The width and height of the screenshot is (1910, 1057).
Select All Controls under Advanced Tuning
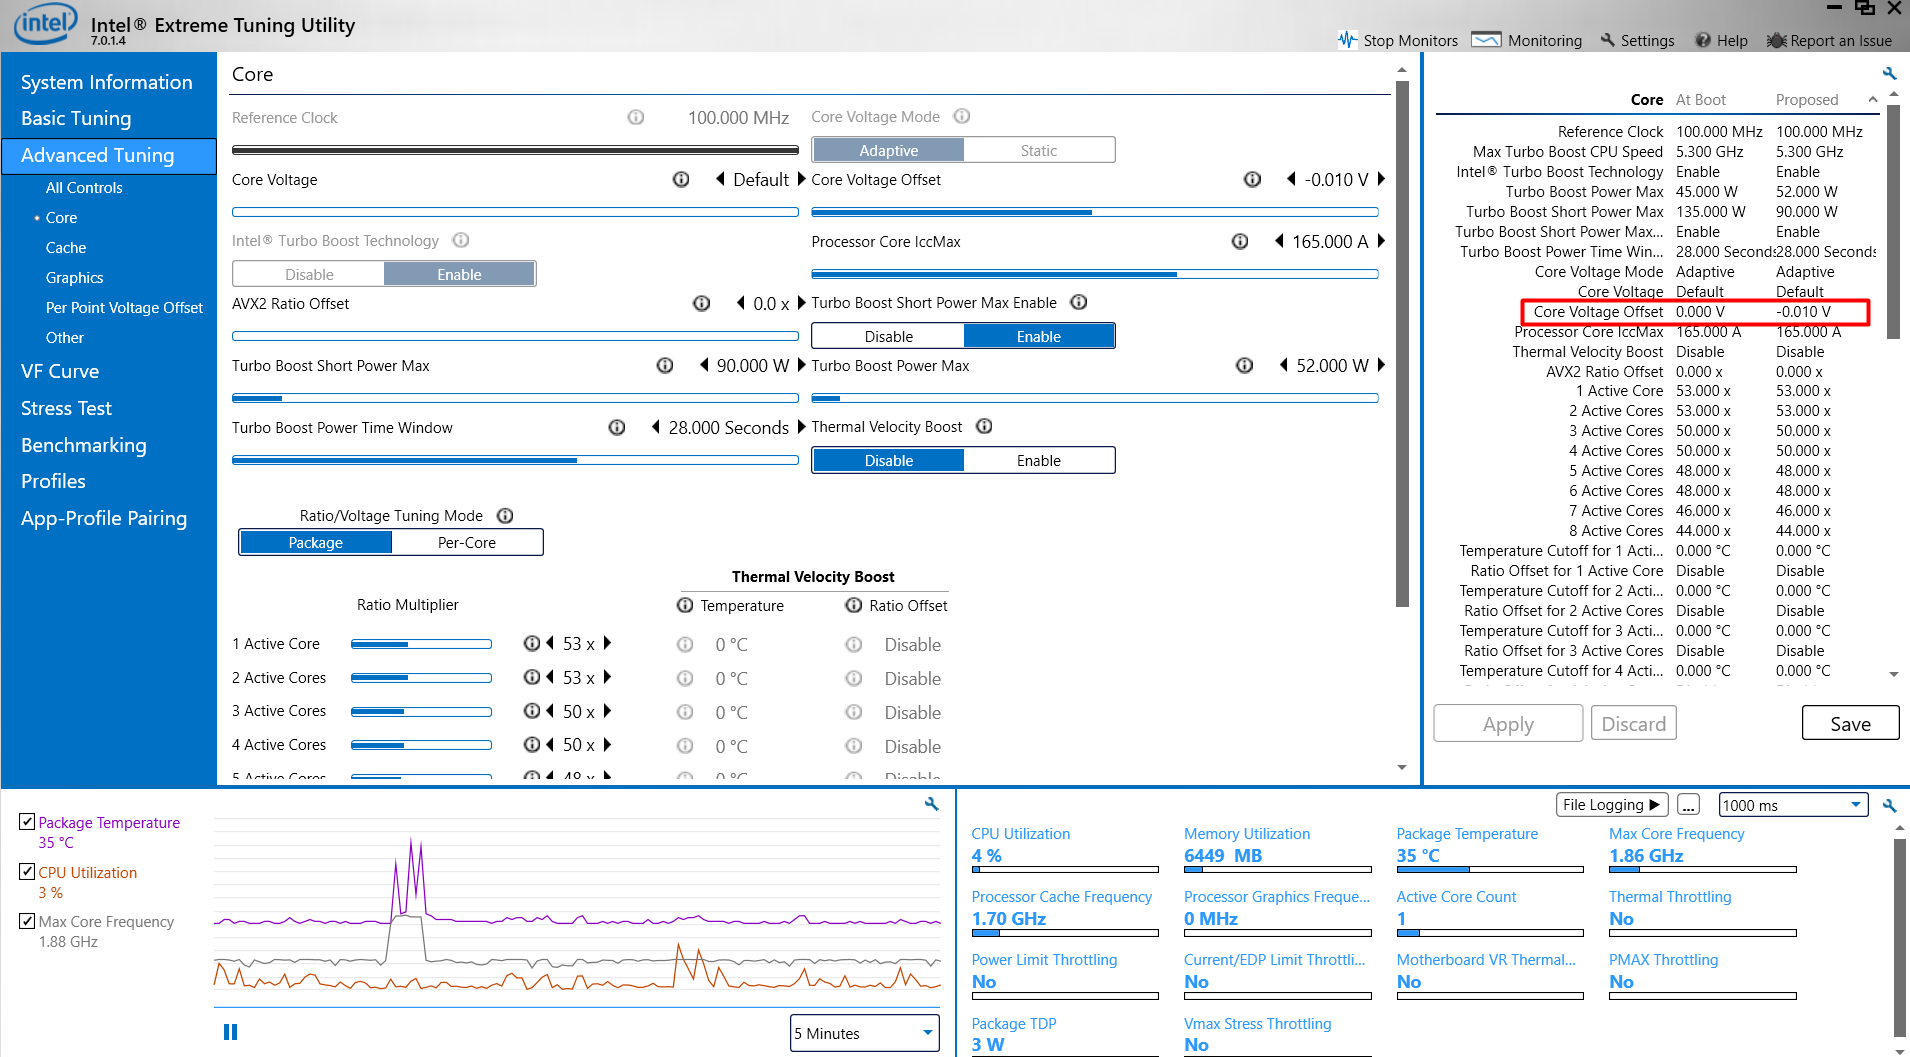84,187
